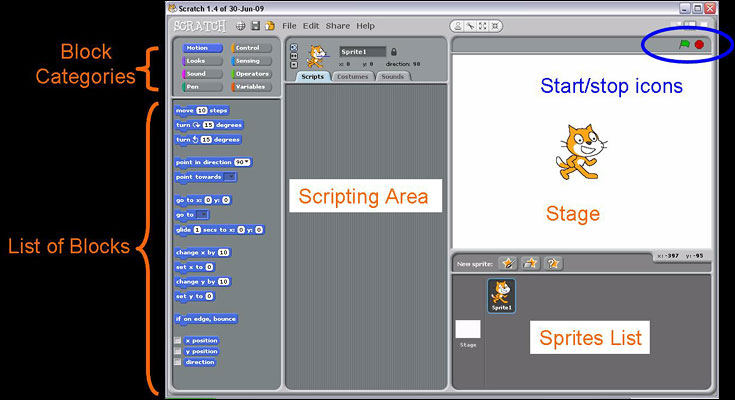Switch to the Scripts tab
Image resolution: width=735 pixels, height=400 pixels.
point(313,76)
